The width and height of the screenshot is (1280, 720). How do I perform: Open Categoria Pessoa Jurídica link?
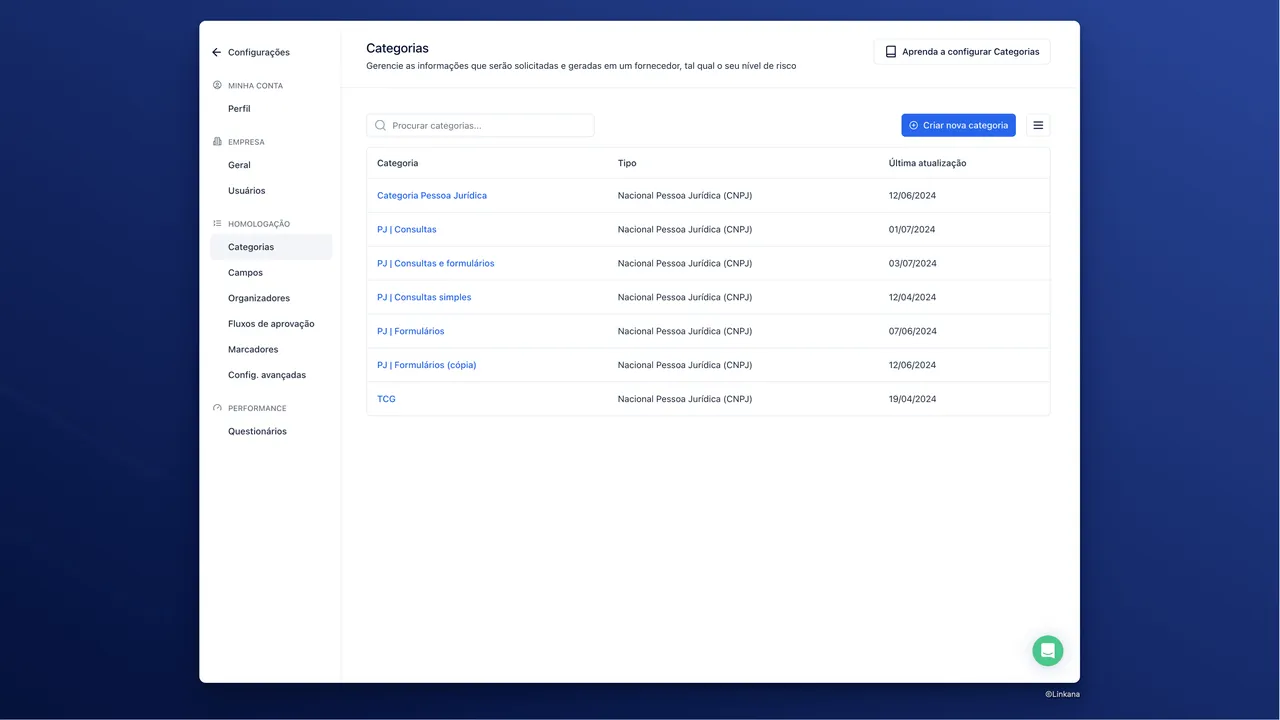click(x=432, y=196)
